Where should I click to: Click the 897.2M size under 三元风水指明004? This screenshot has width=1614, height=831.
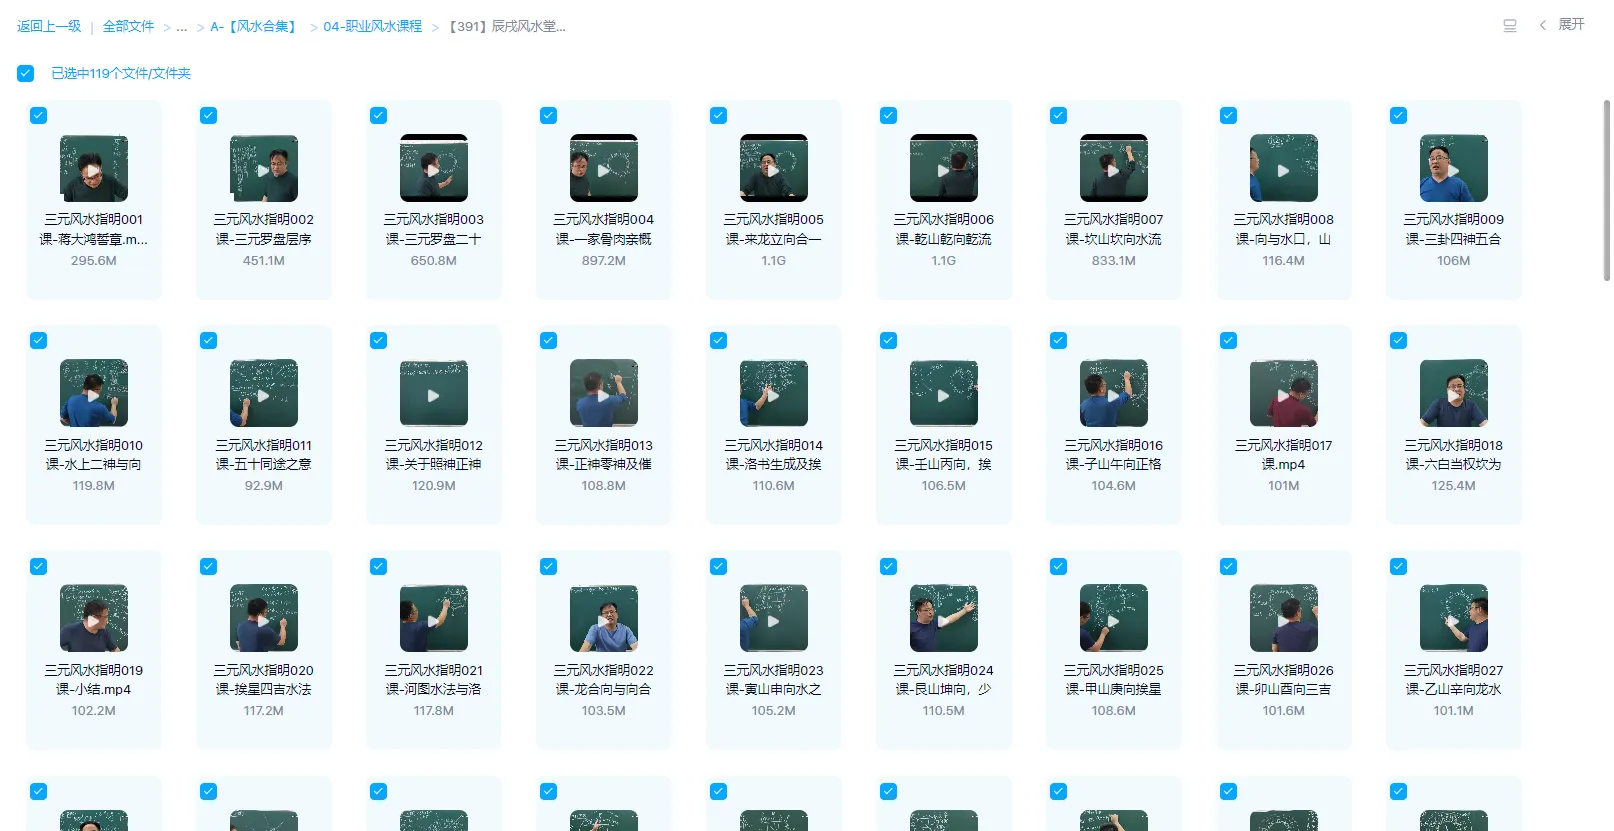[604, 261]
